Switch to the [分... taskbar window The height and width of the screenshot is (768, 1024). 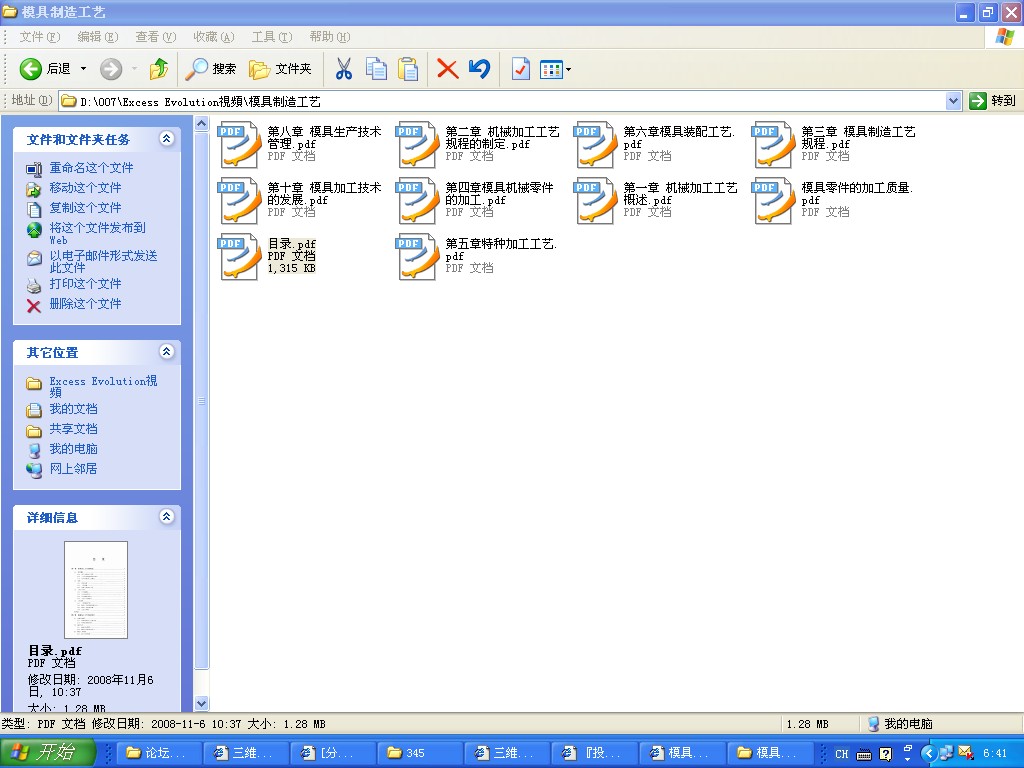[x=332, y=752]
